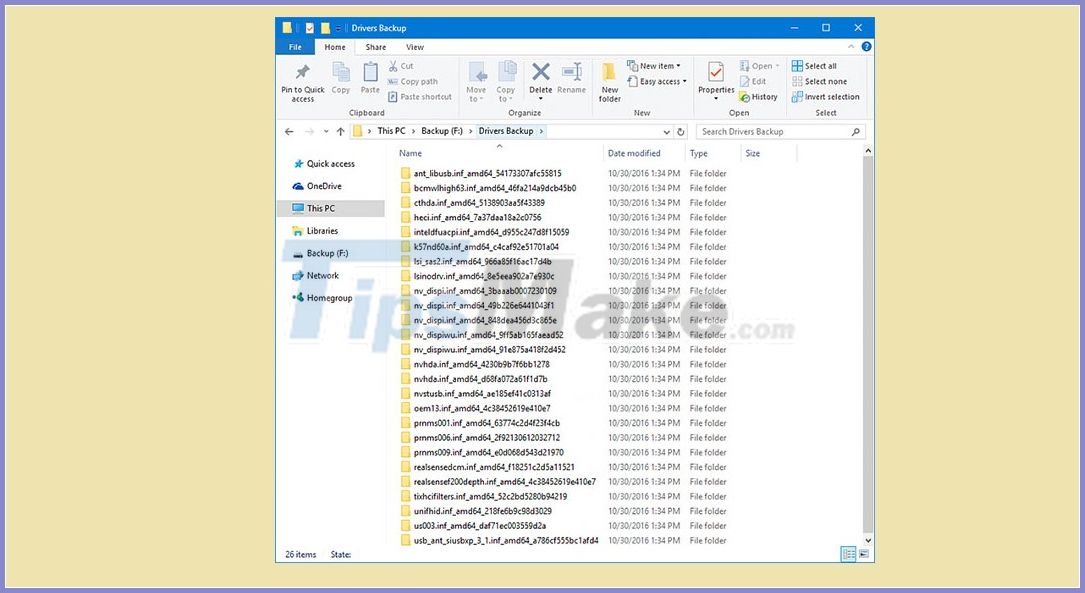Open the New item dropdown

click(x=655, y=65)
